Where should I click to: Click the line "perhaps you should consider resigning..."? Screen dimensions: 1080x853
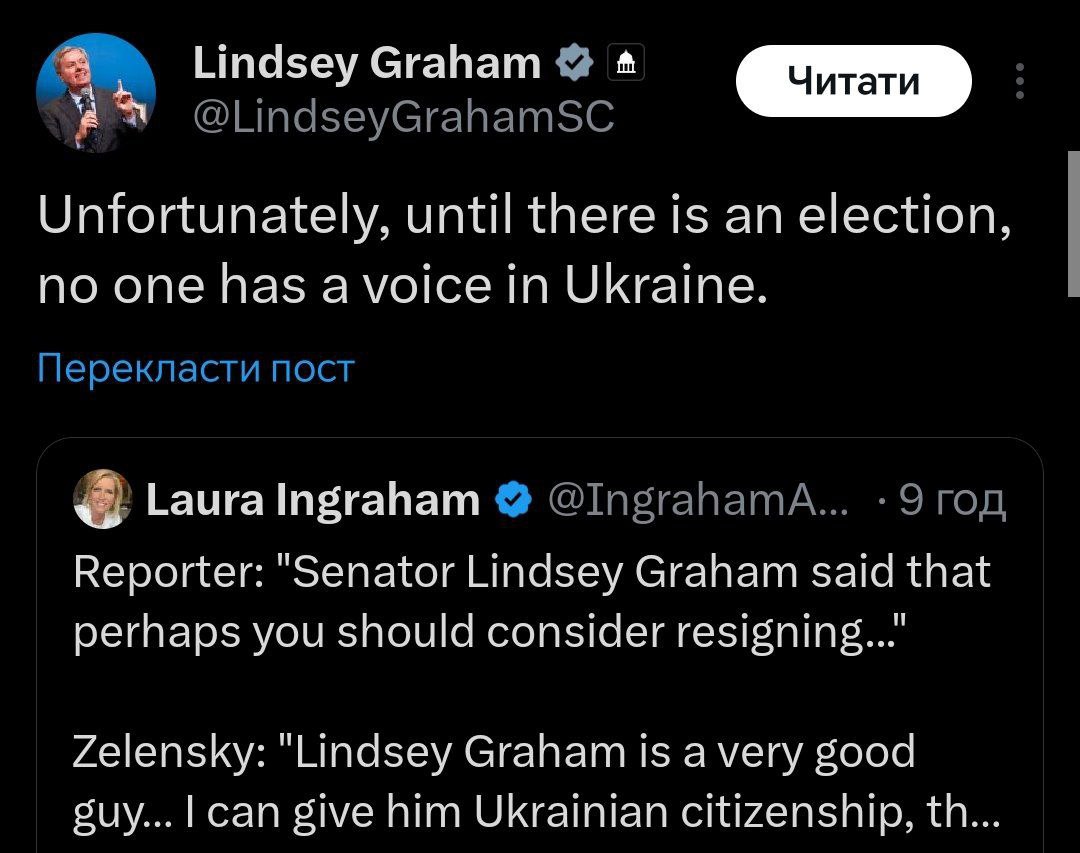coord(491,633)
